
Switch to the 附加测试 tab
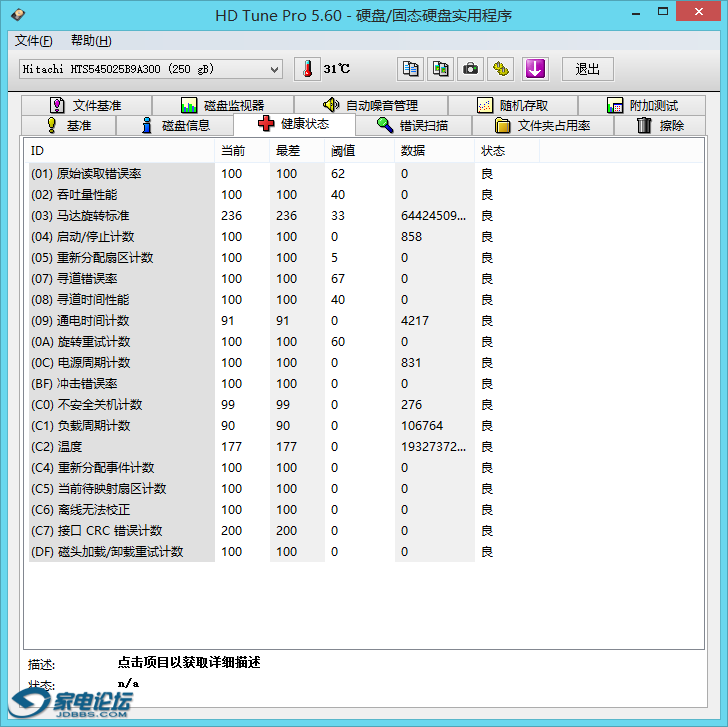coord(642,105)
